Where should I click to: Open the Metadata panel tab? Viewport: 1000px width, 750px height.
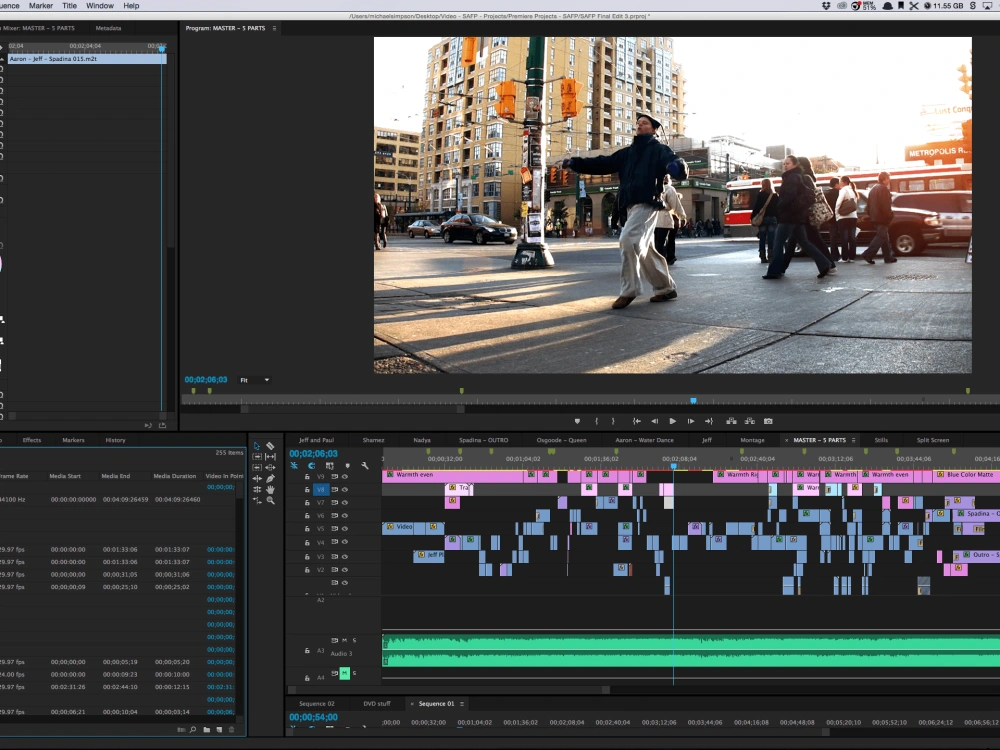click(x=108, y=28)
